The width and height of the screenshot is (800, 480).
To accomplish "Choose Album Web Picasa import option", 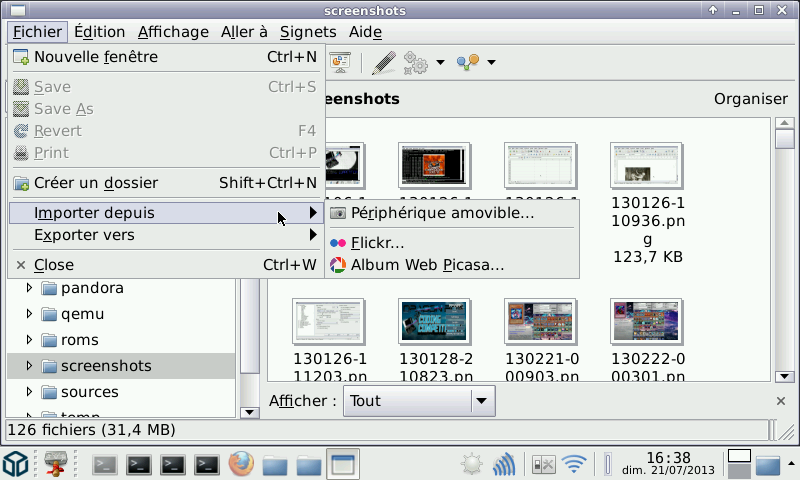I will [427, 265].
